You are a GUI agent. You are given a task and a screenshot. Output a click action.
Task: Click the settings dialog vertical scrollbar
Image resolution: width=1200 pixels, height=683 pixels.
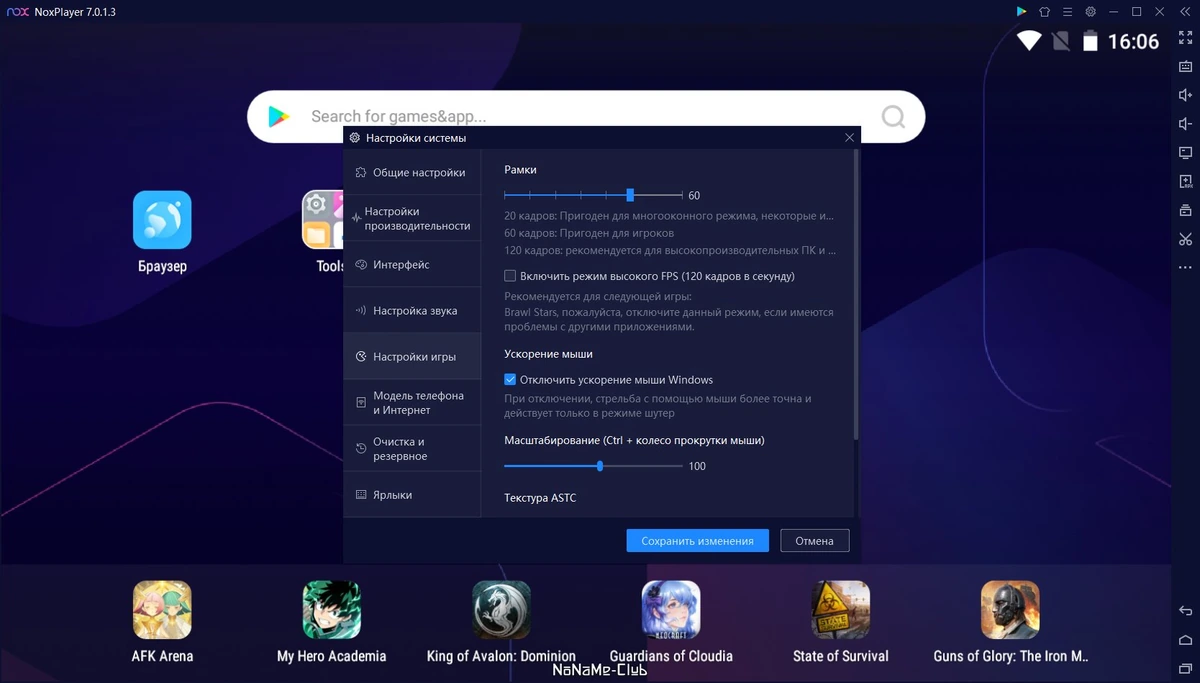(856, 295)
